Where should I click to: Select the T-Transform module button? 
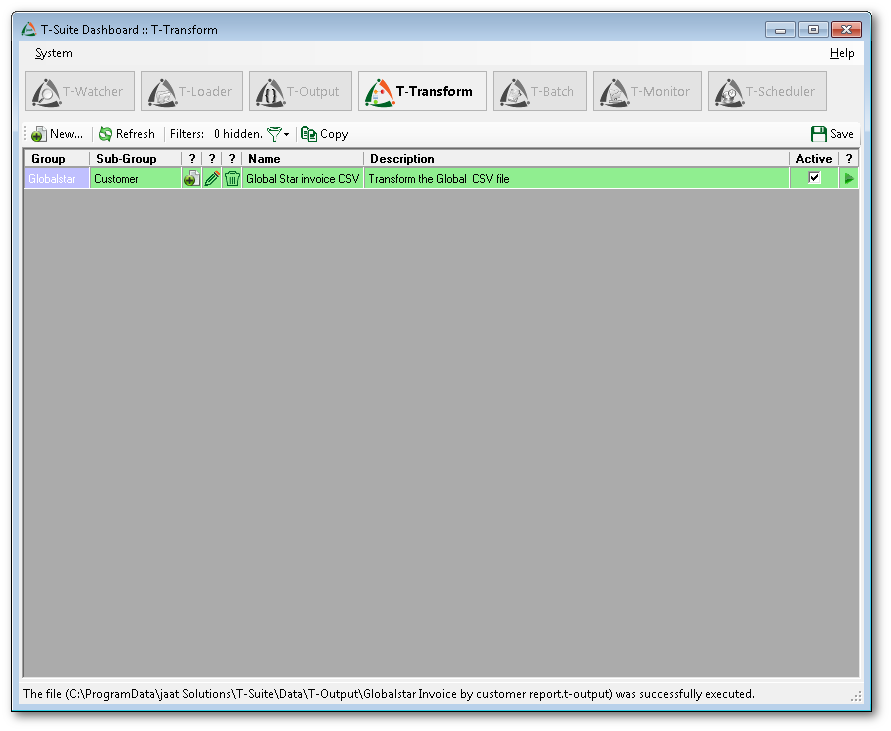click(x=422, y=91)
